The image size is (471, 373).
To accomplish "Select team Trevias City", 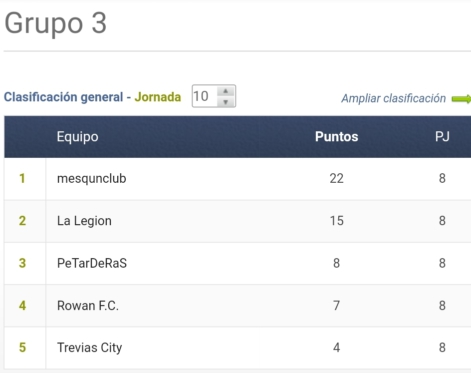I will pyautogui.click(x=90, y=348).
